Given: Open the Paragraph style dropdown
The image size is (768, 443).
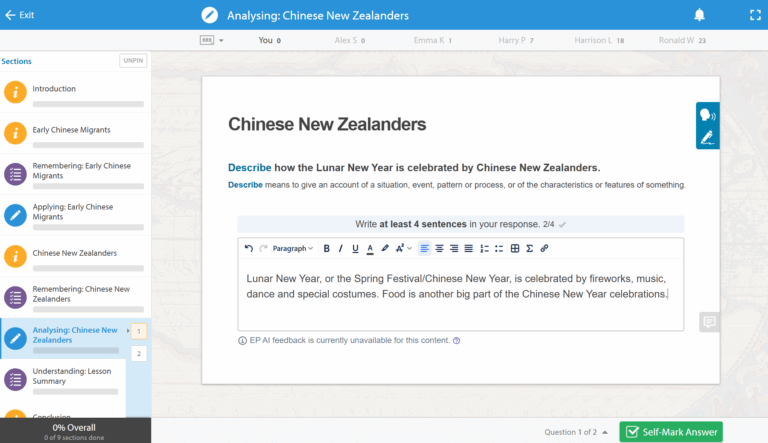Looking at the screenshot, I should (x=292, y=248).
